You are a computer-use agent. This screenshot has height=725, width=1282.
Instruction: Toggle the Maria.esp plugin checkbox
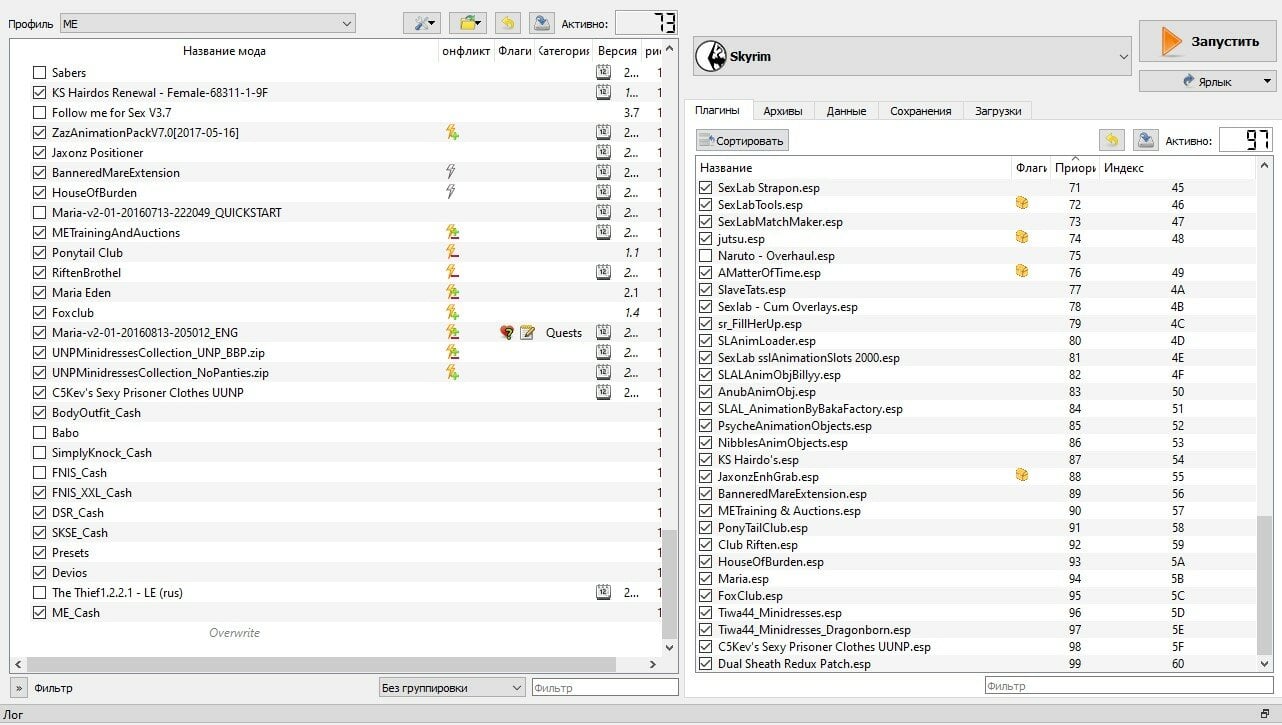tap(706, 578)
